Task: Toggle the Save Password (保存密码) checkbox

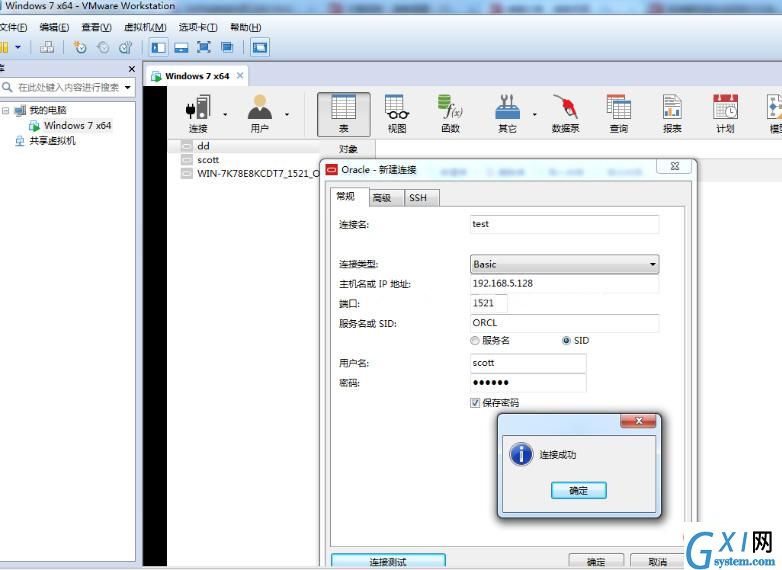Action: (x=475, y=402)
